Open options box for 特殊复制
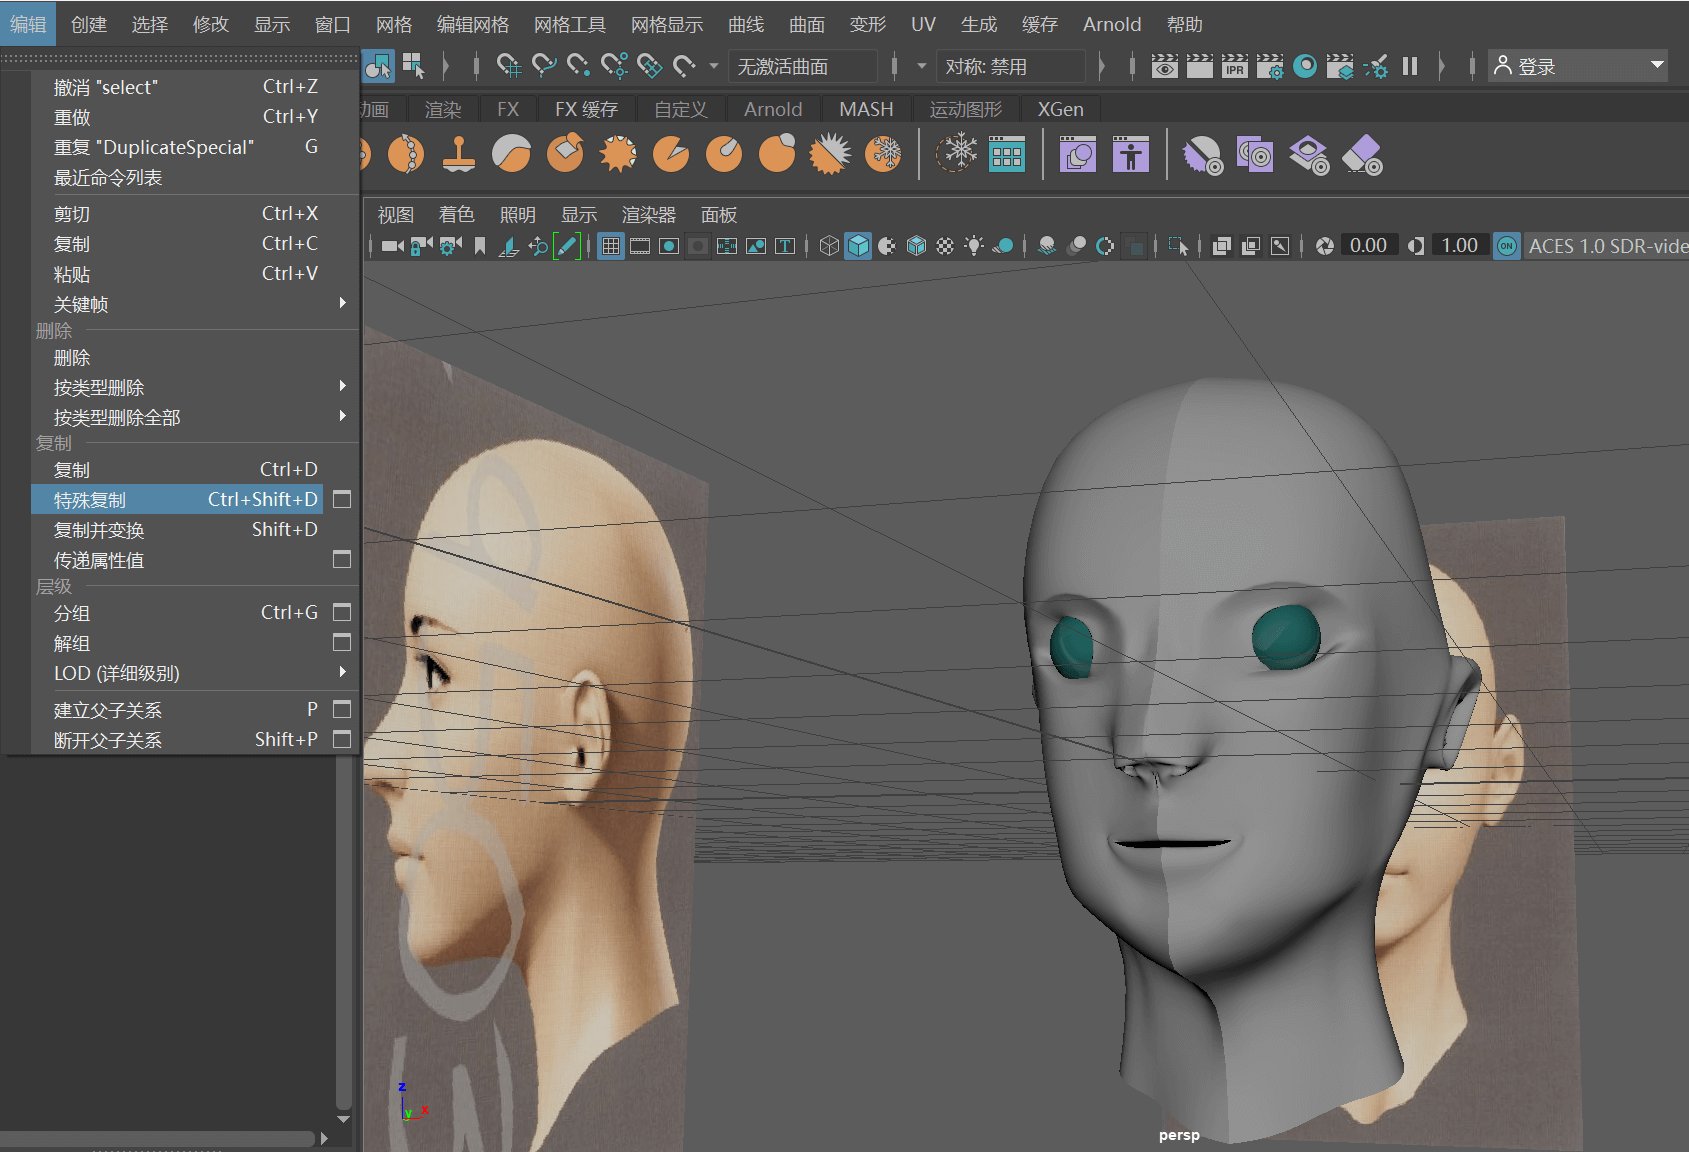This screenshot has height=1152, width=1689. click(342, 499)
